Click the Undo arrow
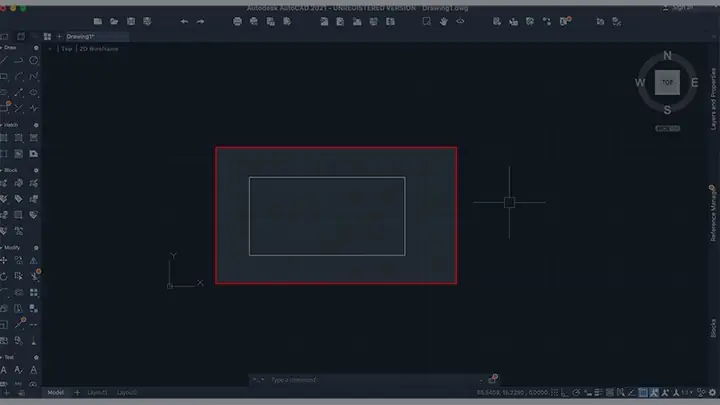Viewport: 720px width, 405px height. (184, 21)
